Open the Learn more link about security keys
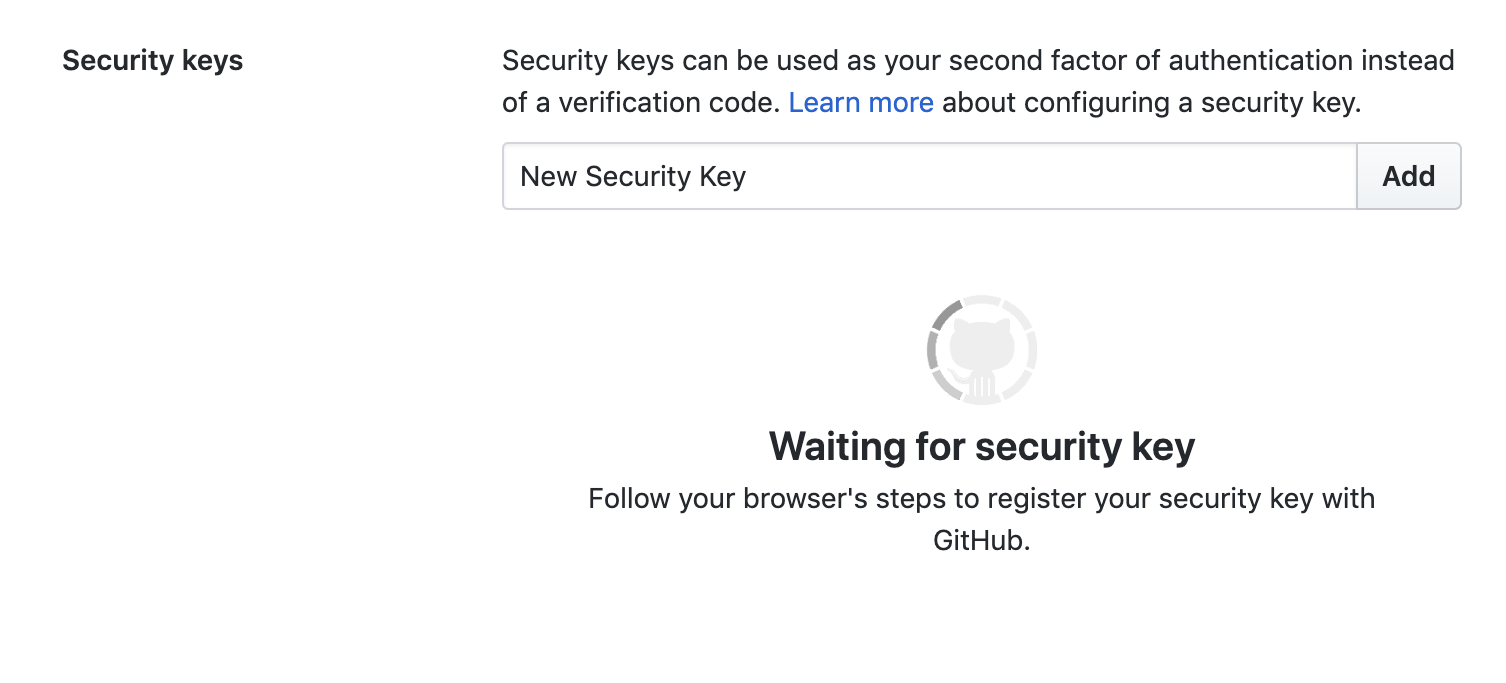This screenshot has height=683, width=1506. click(x=861, y=102)
